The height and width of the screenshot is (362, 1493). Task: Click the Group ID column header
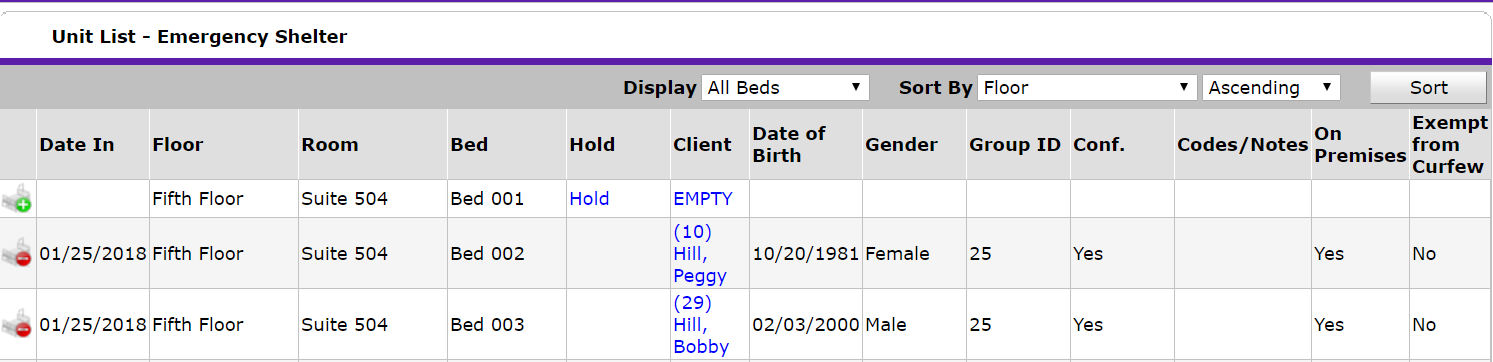point(1015,144)
